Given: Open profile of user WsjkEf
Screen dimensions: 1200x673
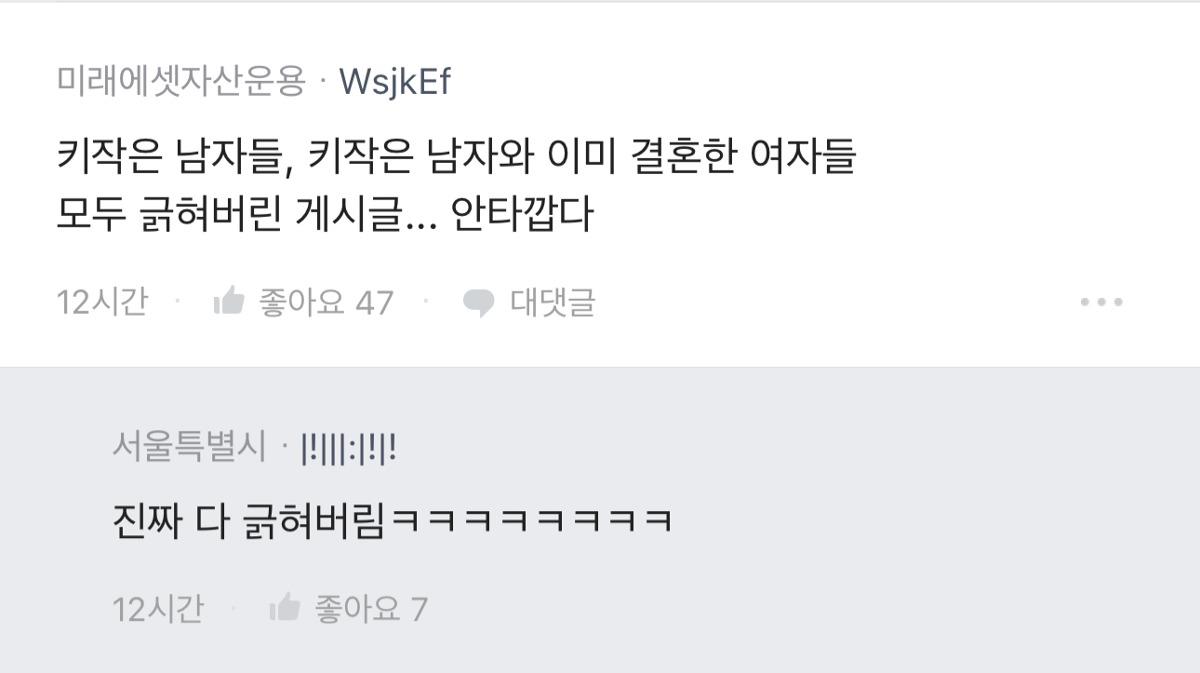Looking at the screenshot, I should (396, 82).
